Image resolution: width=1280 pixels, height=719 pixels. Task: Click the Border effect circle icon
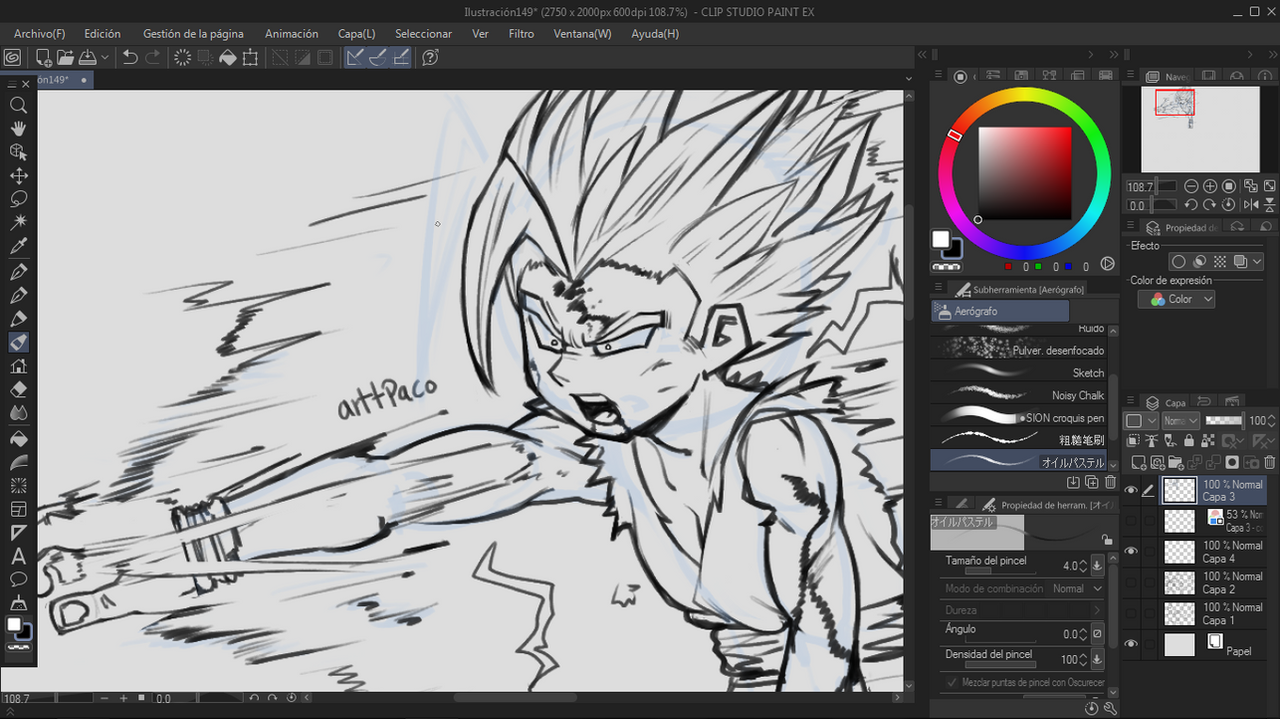pos(1178,261)
